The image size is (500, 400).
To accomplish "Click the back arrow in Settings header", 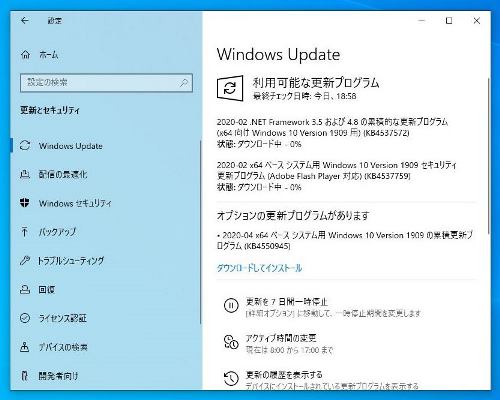I will pyautogui.click(x=25, y=21).
